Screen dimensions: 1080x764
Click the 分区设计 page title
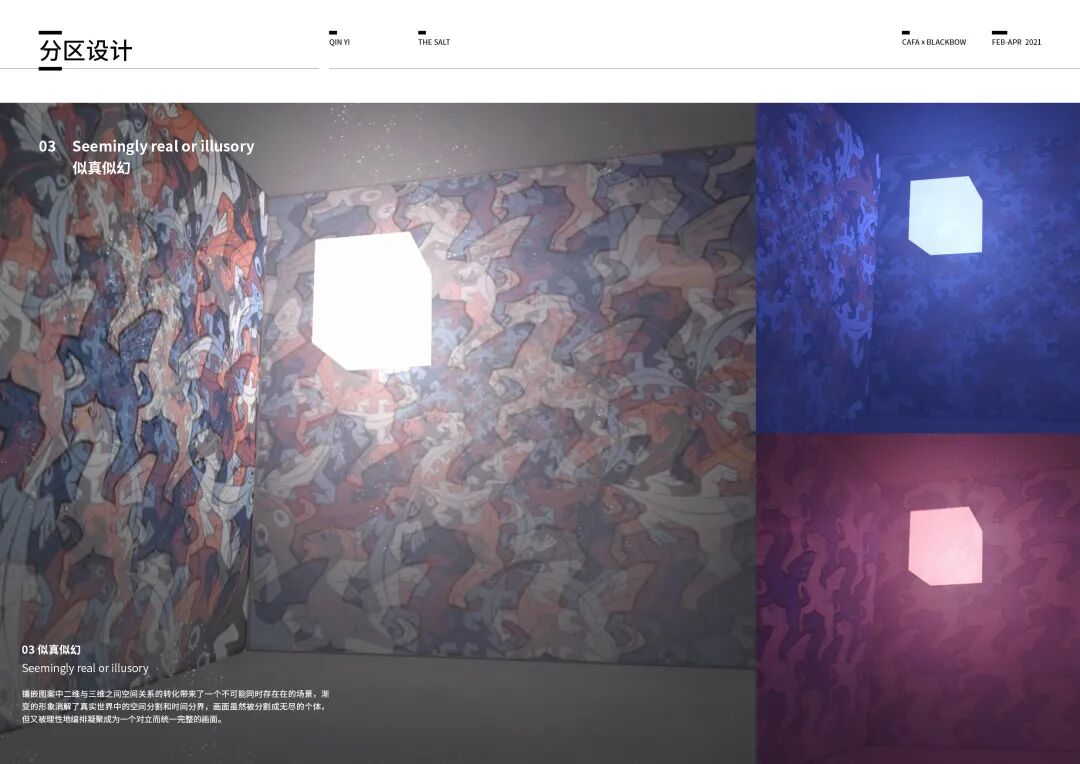point(85,50)
